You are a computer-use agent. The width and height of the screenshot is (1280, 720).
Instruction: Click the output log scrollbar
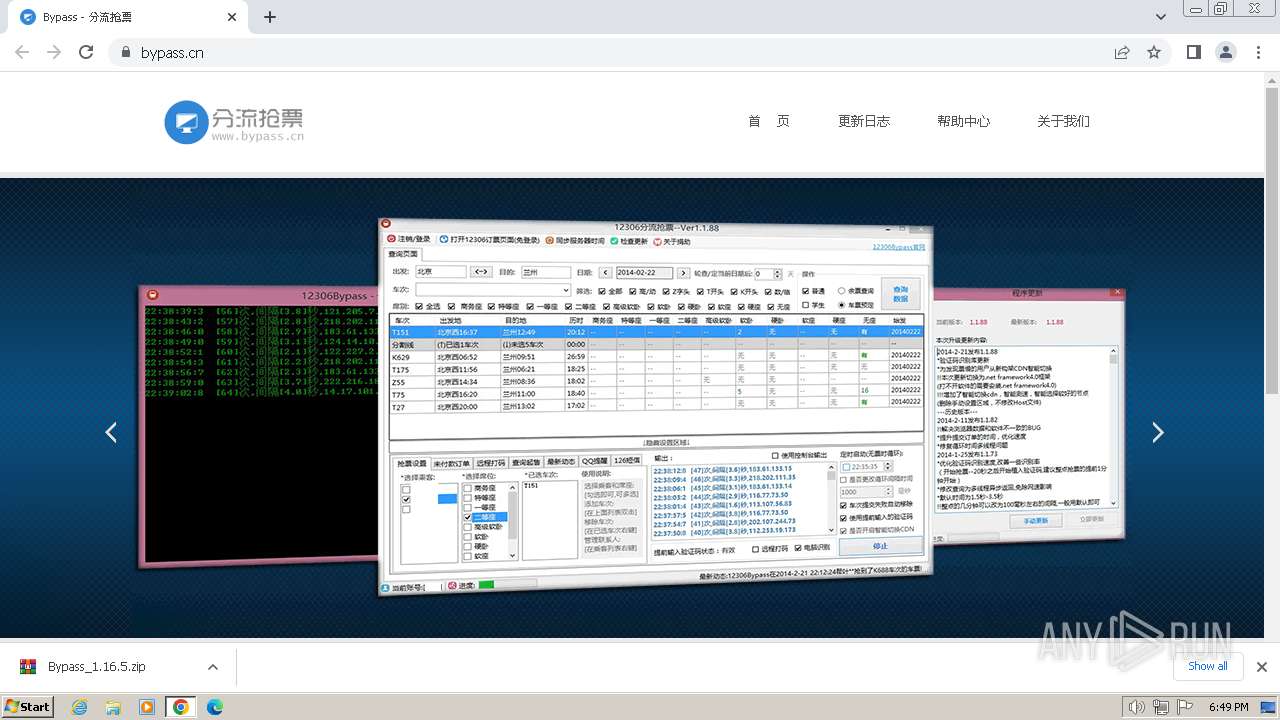tap(830, 500)
